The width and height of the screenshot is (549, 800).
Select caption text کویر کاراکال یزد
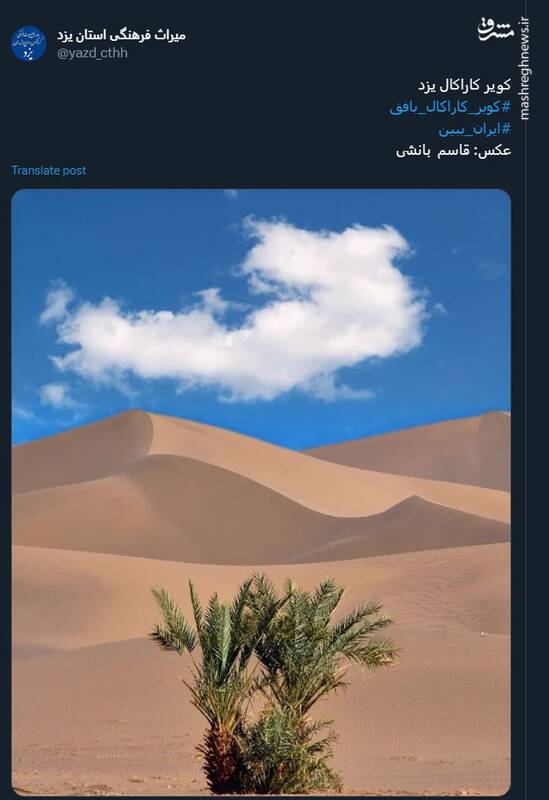coord(464,86)
